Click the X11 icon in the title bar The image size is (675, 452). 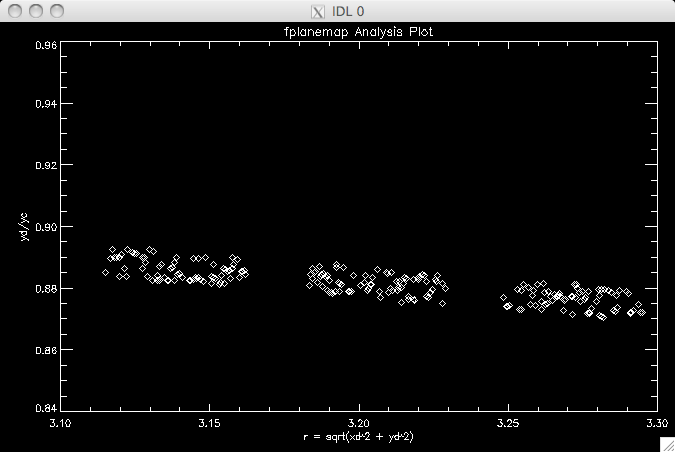(318, 11)
